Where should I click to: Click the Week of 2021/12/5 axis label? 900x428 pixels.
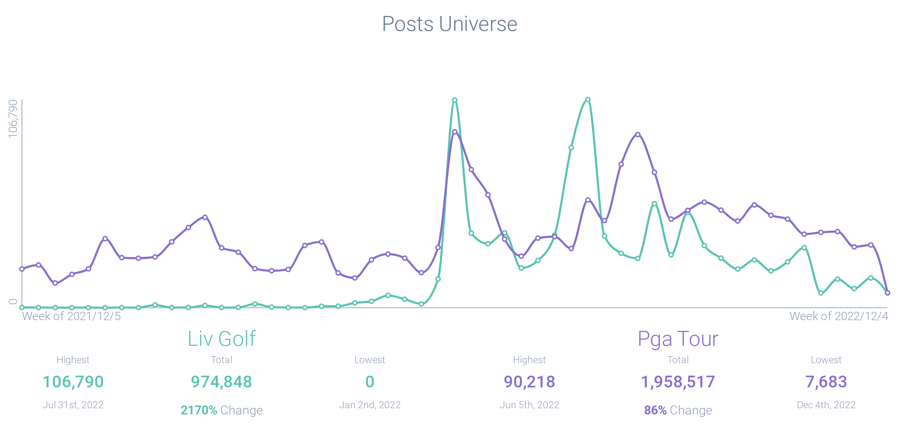pyautogui.click(x=71, y=316)
